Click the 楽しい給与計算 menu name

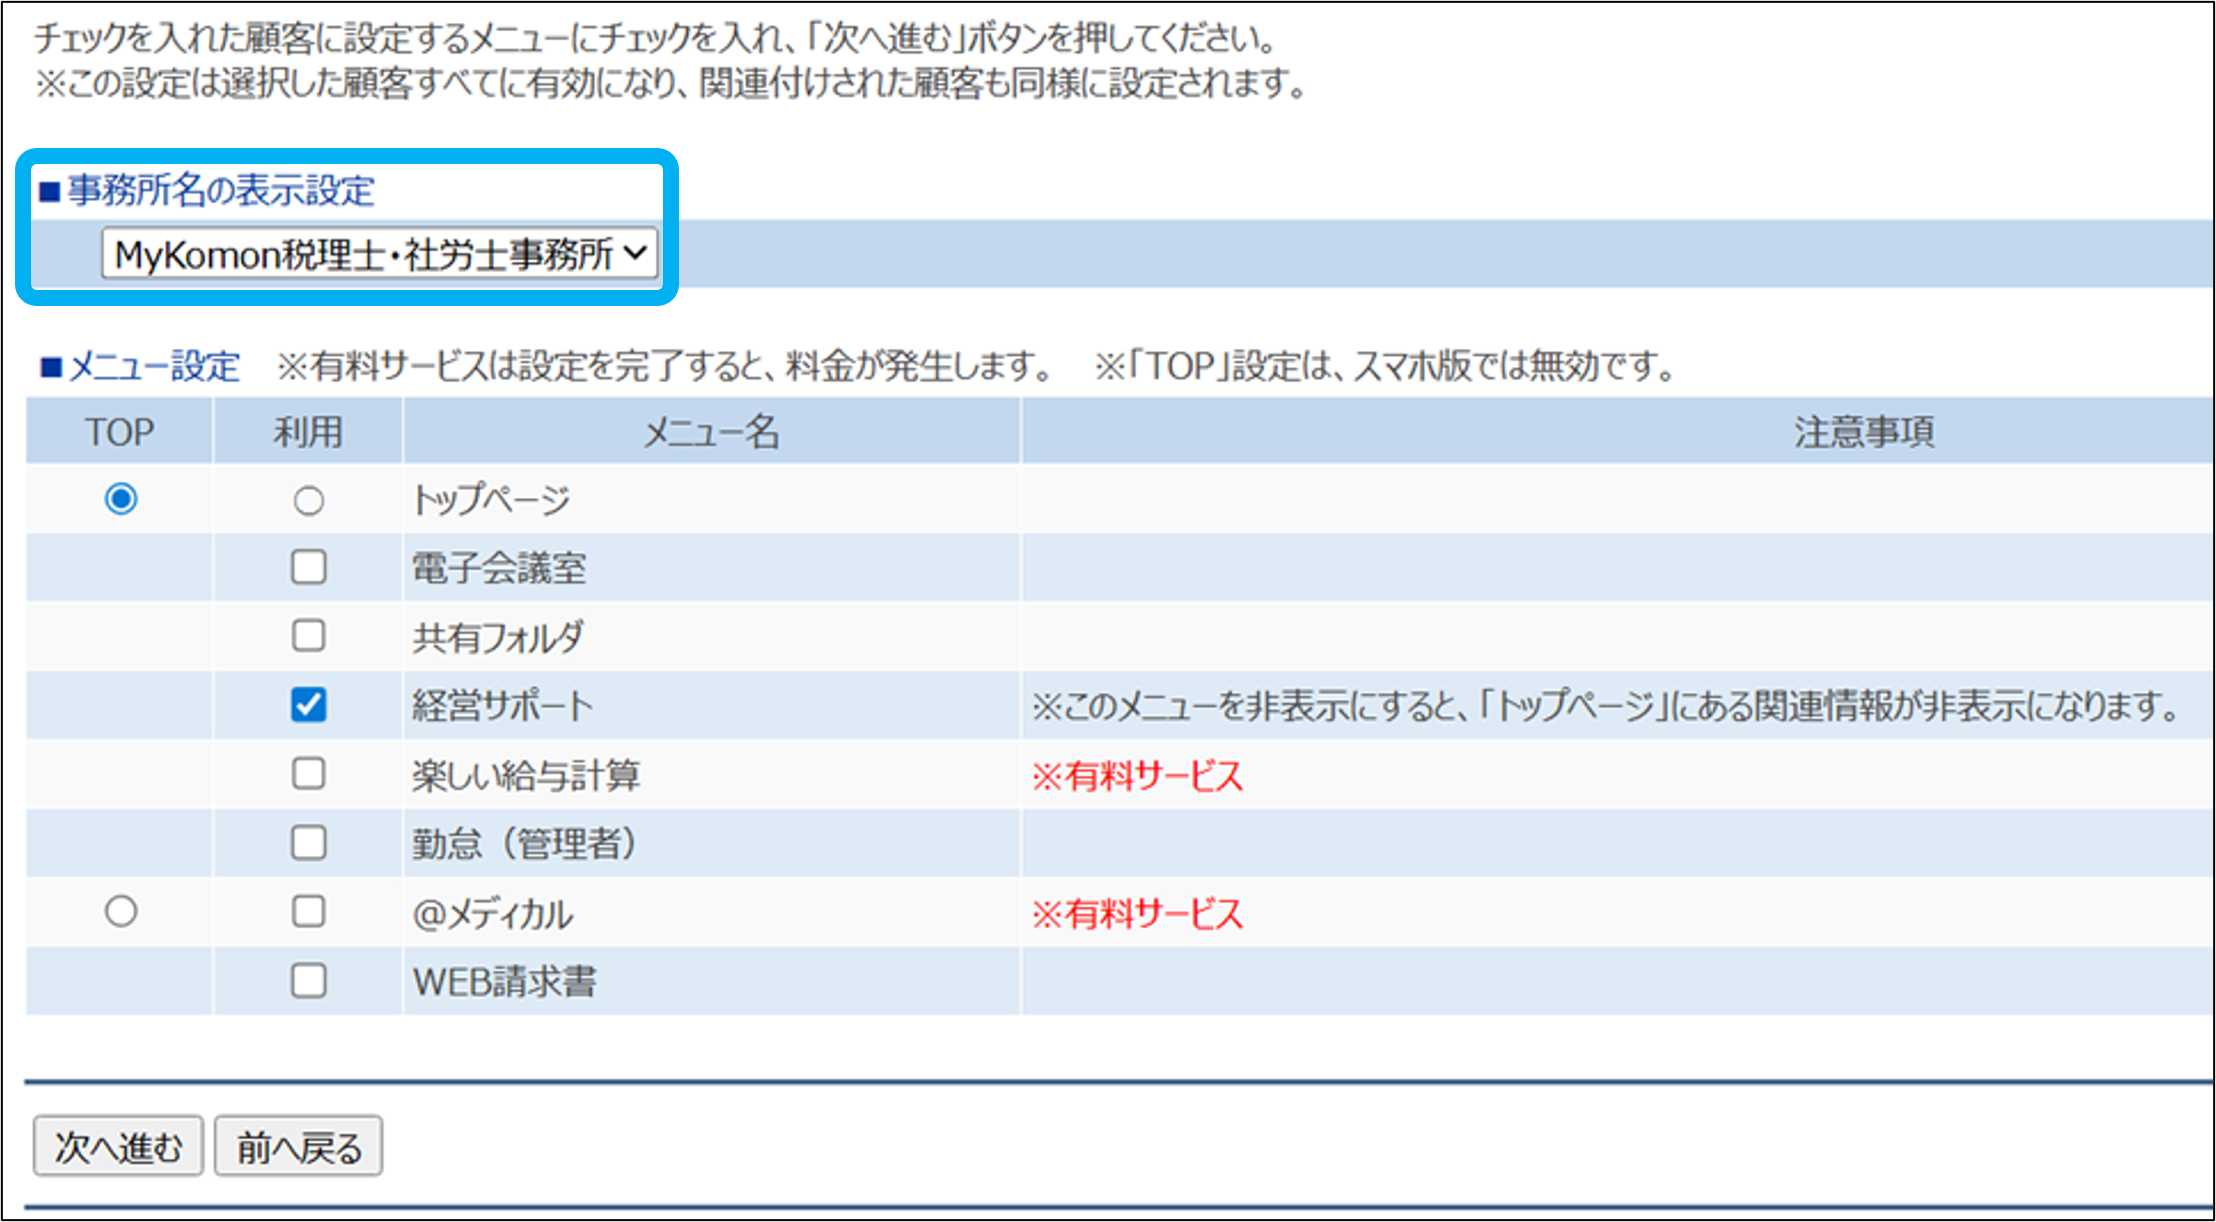[526, 775]
